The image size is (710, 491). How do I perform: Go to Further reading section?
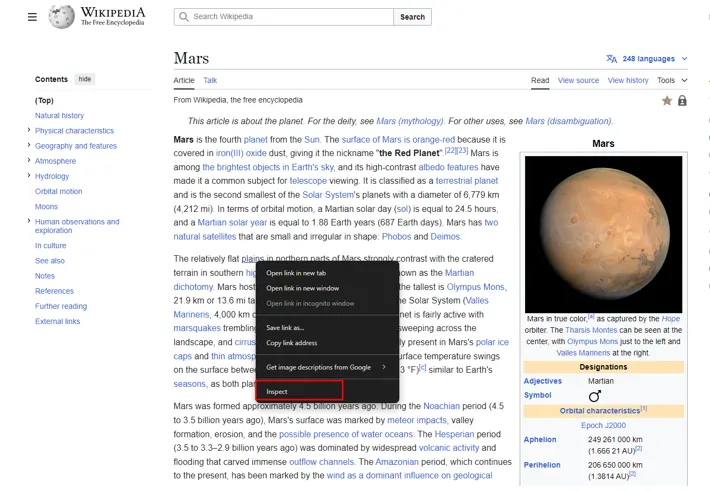click(x=61, y=306)
